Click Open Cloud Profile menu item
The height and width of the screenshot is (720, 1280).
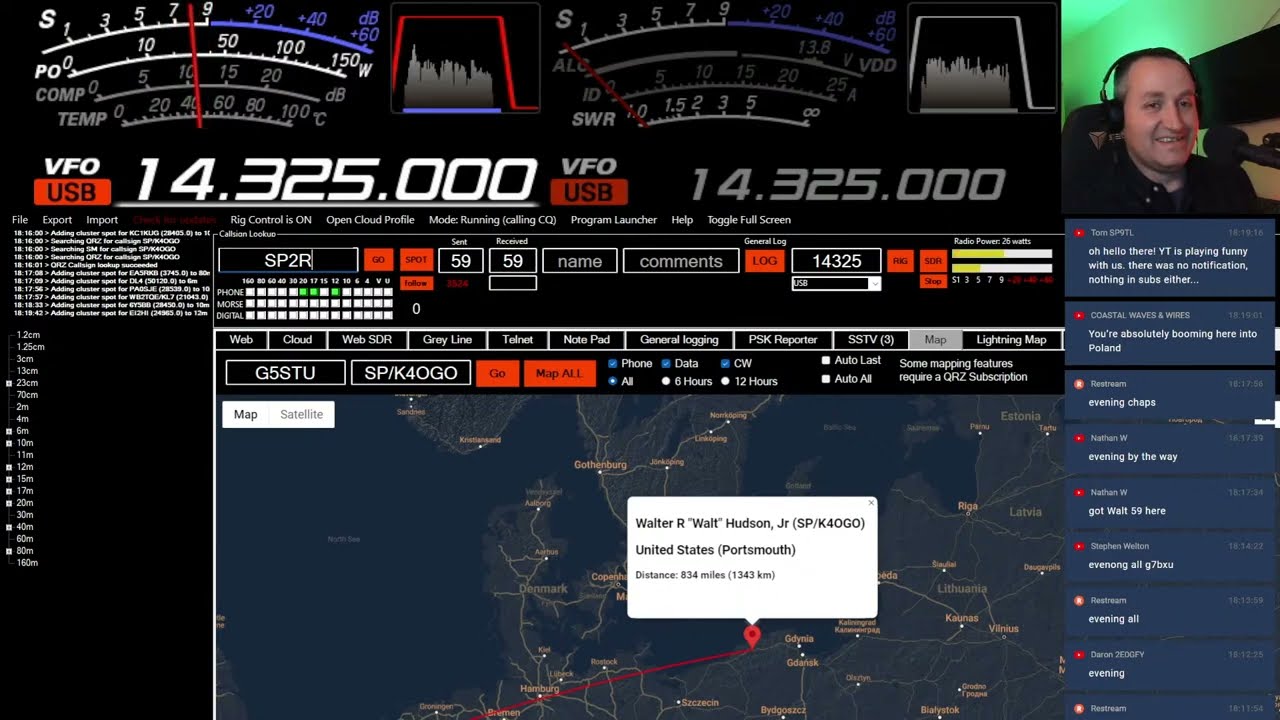click(x=370, y=220)
